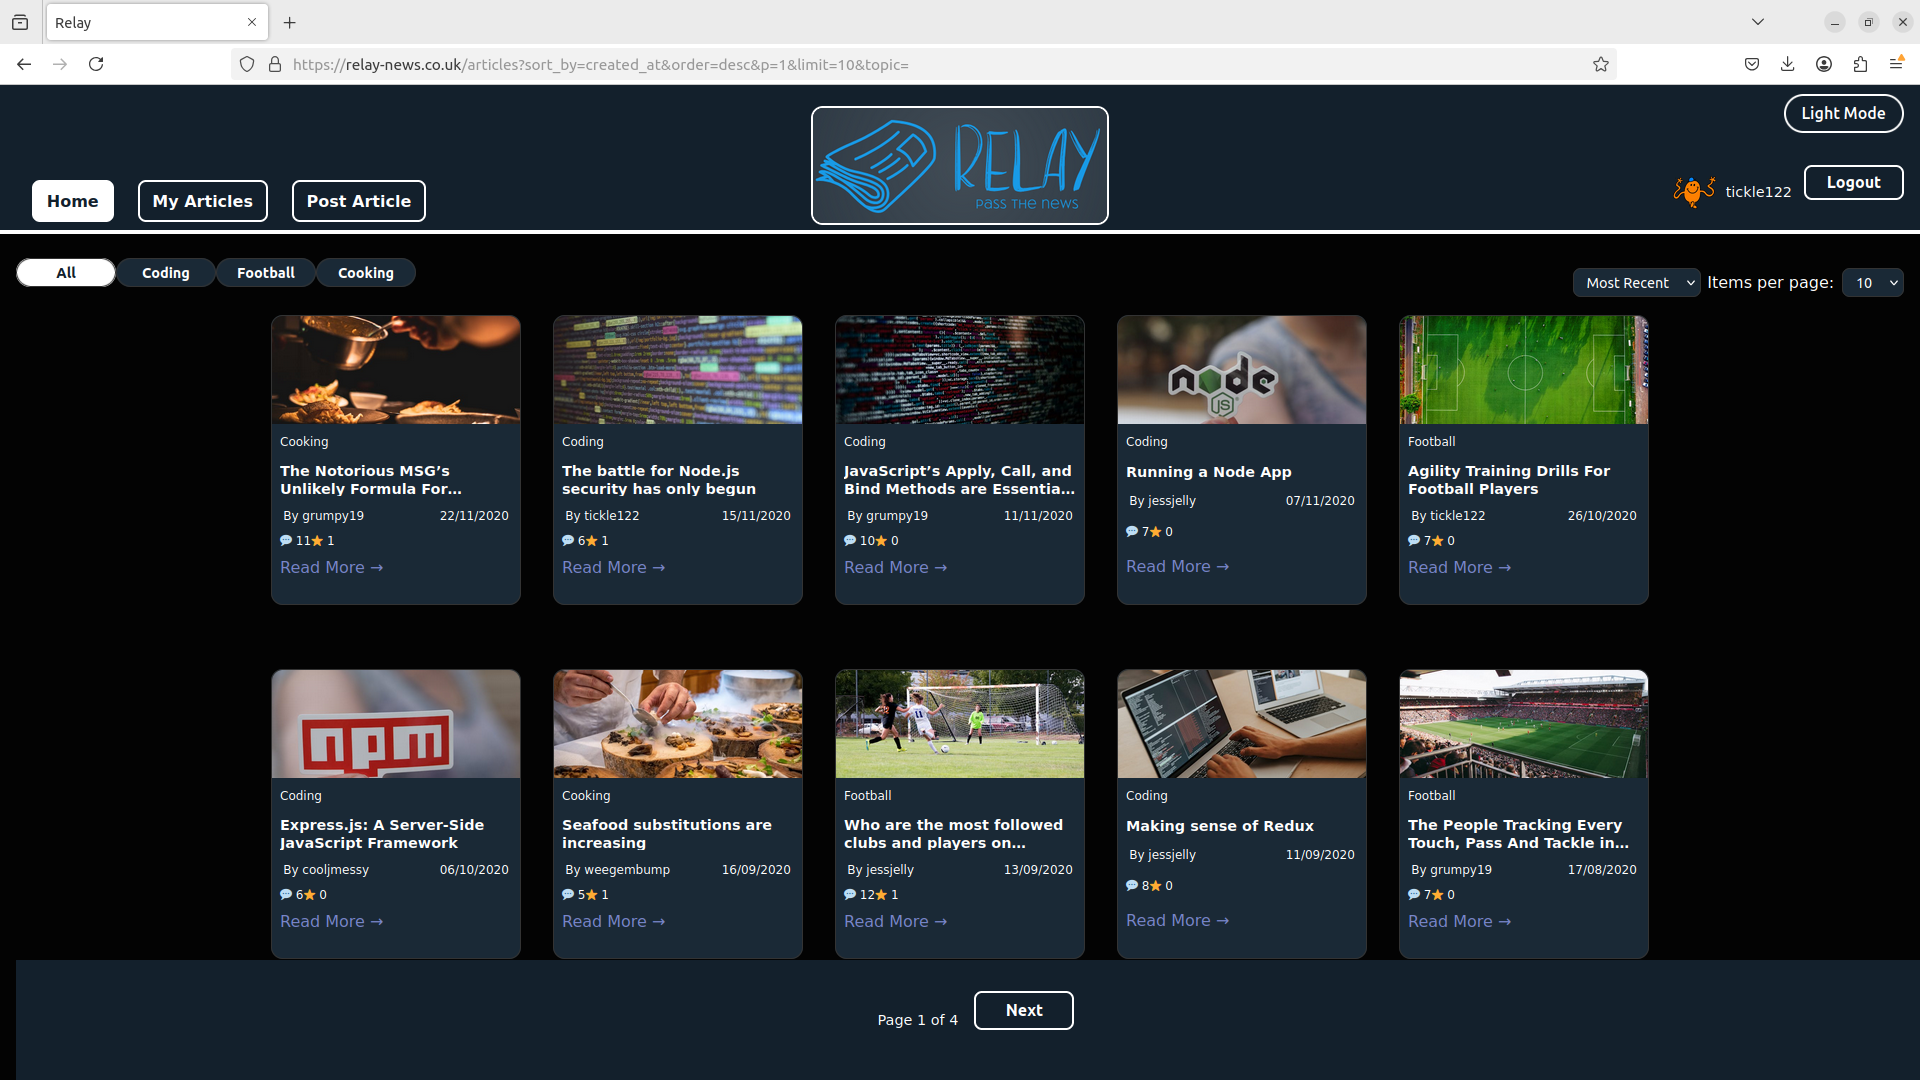Viewport: 1920px width, 1080px height.
Task: Filter articles by Football topic
Action: pyautogui.click(x=266, y=273)
